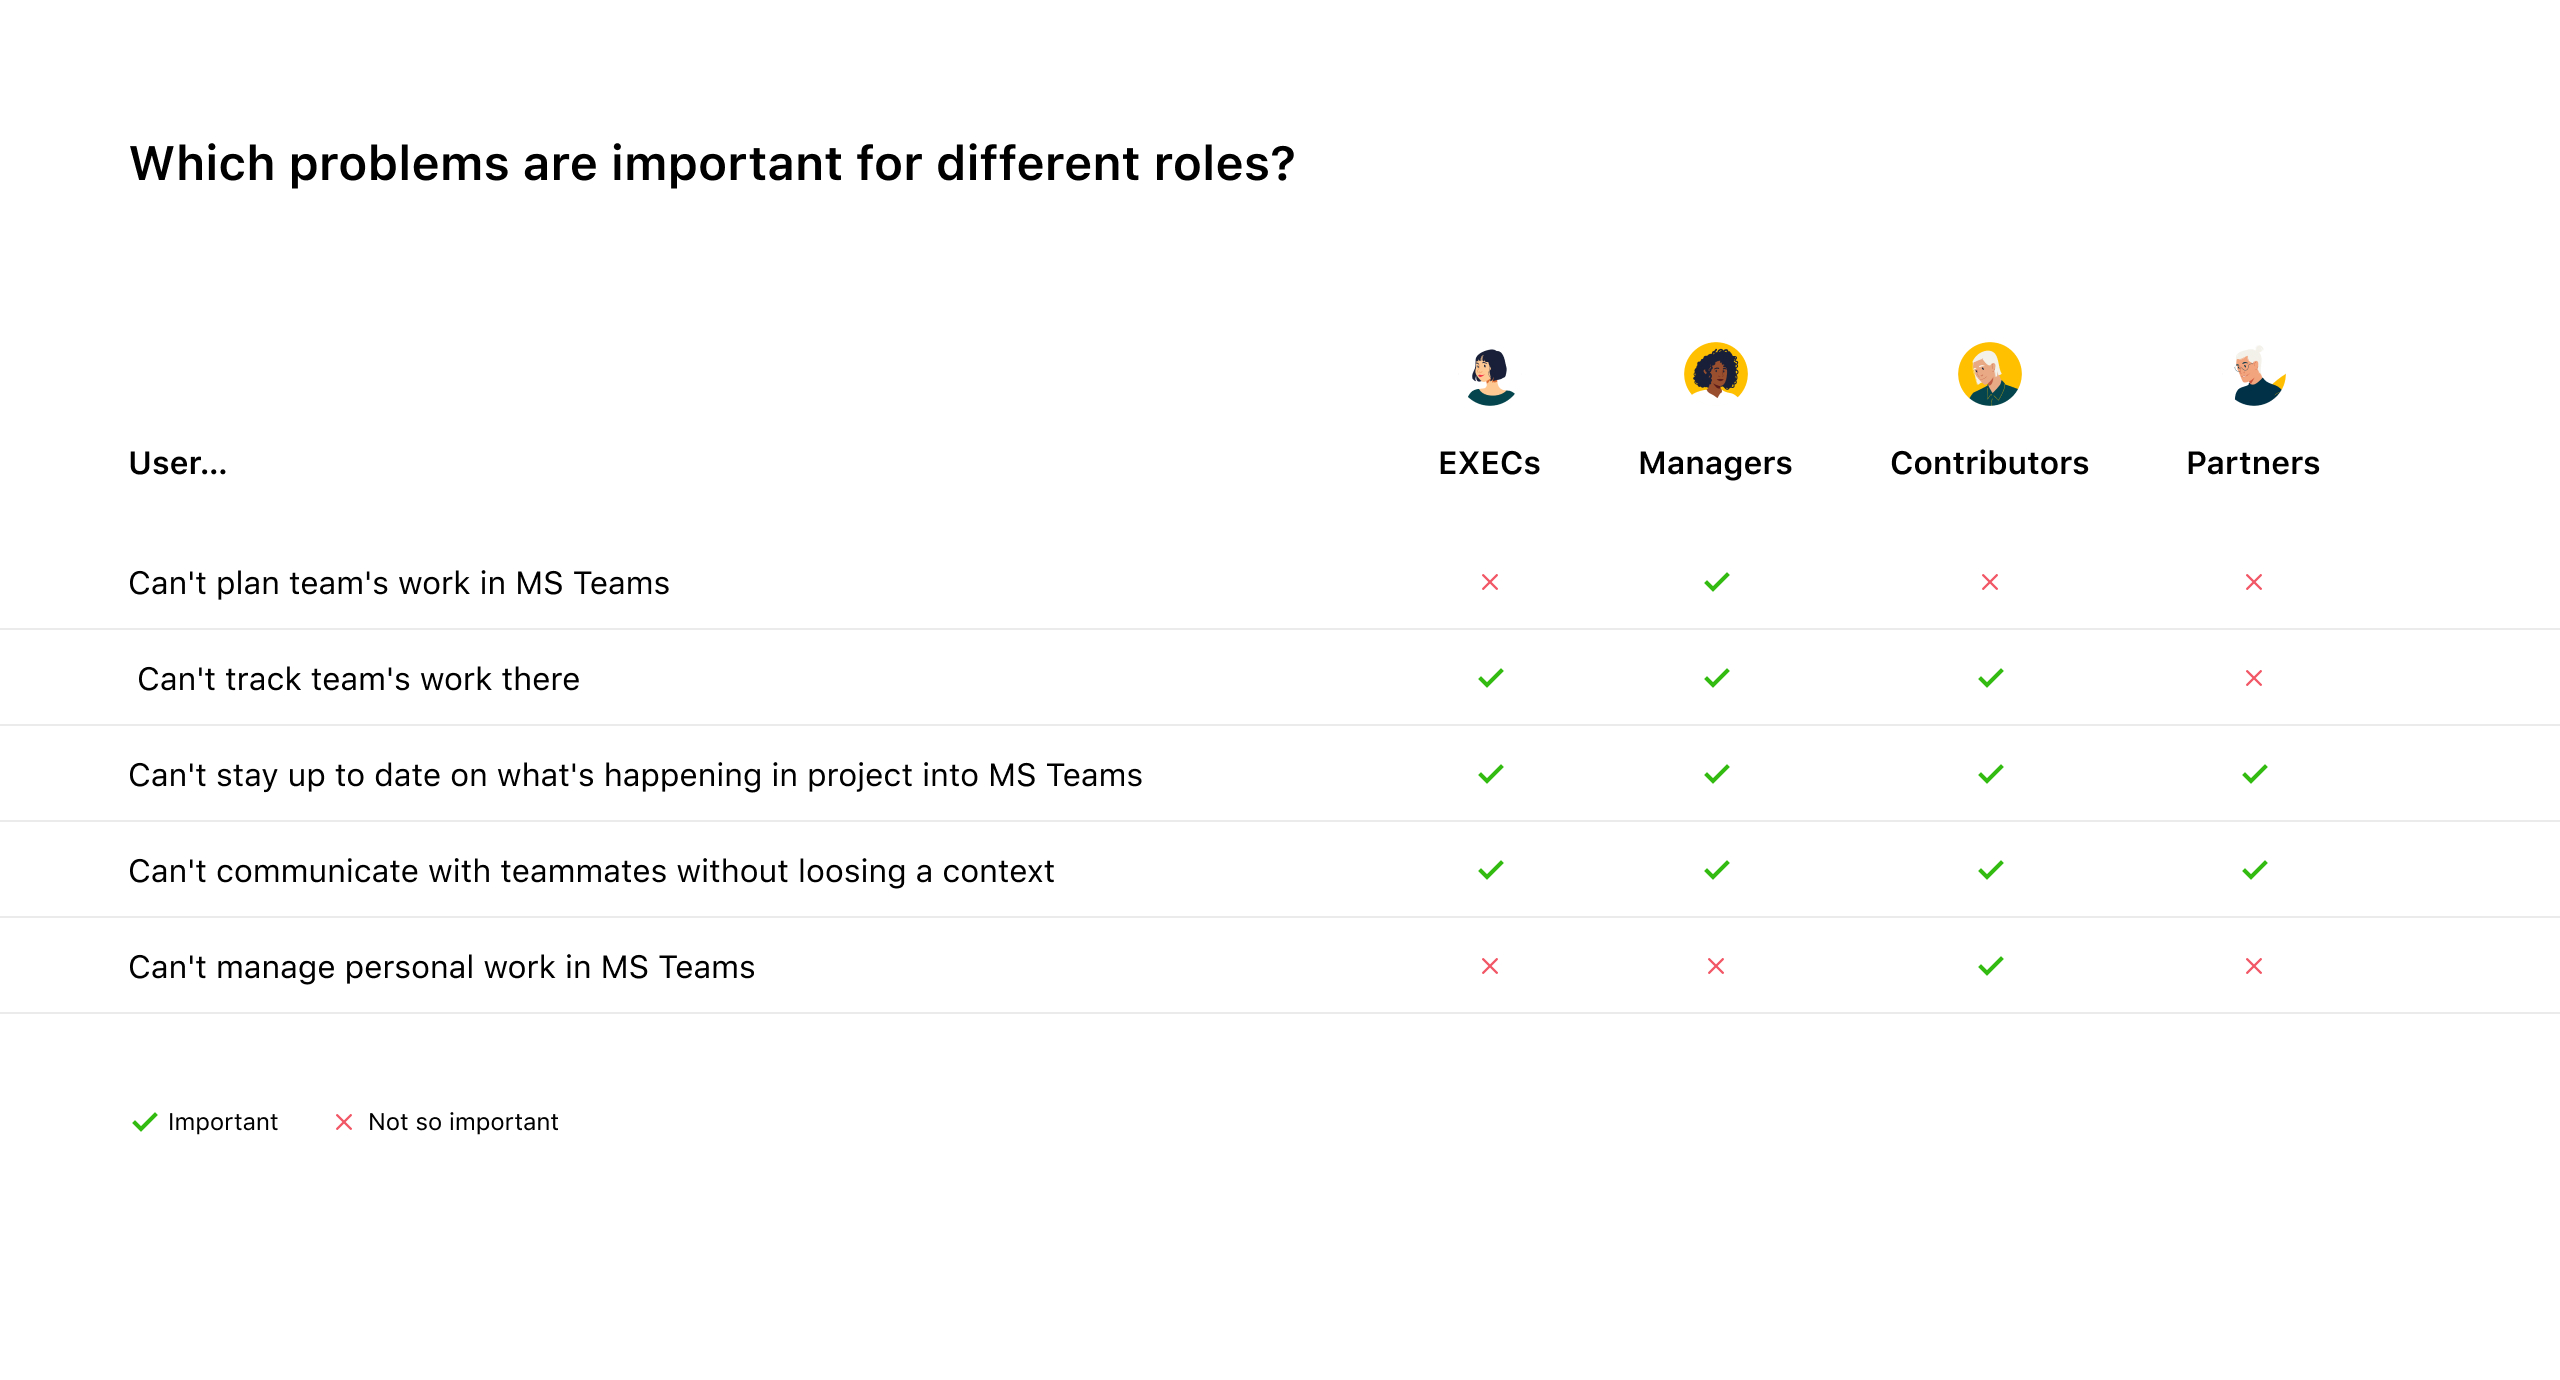Click Contributors checkmark for manage personal work

coord(1991,966)
